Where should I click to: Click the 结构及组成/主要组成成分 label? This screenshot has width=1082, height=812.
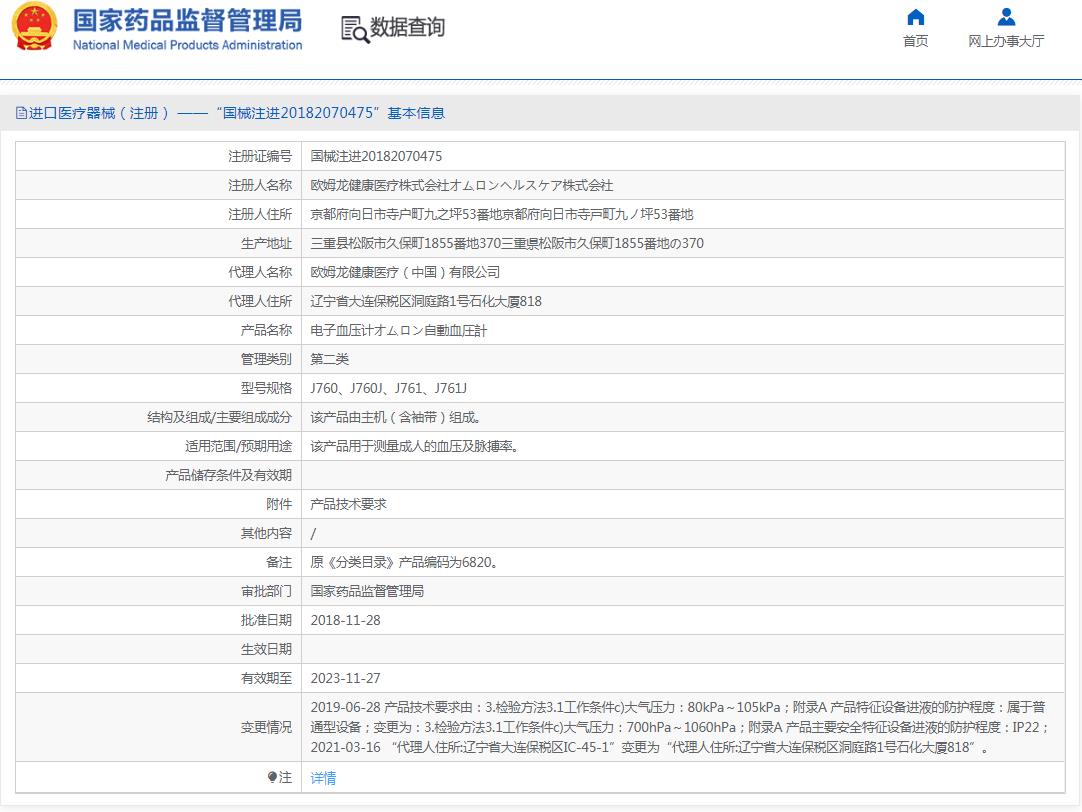coord(219,417)
